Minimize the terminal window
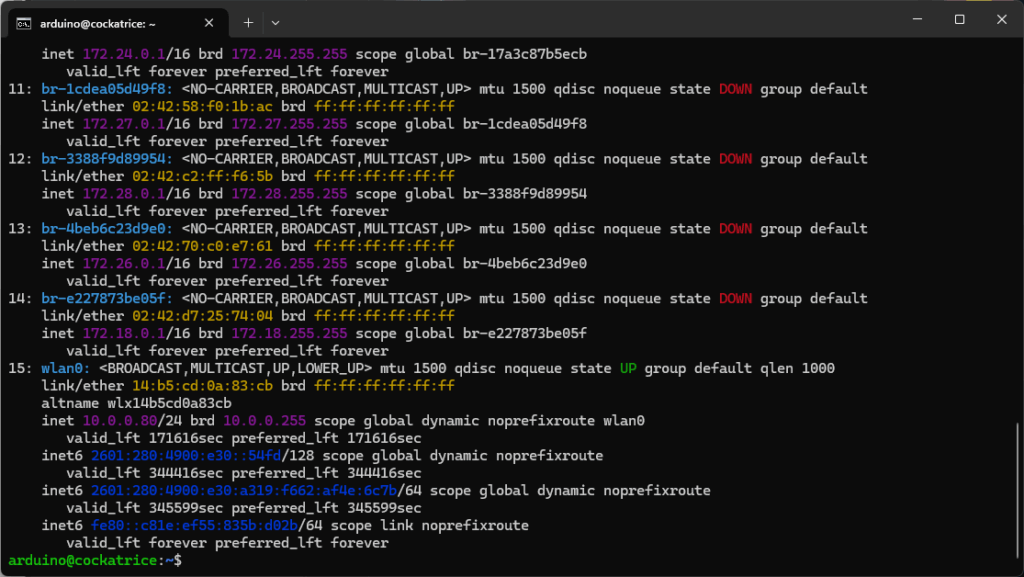This screenshot has height=577, width=1024. pyautogui.click(x=913, y=20)
